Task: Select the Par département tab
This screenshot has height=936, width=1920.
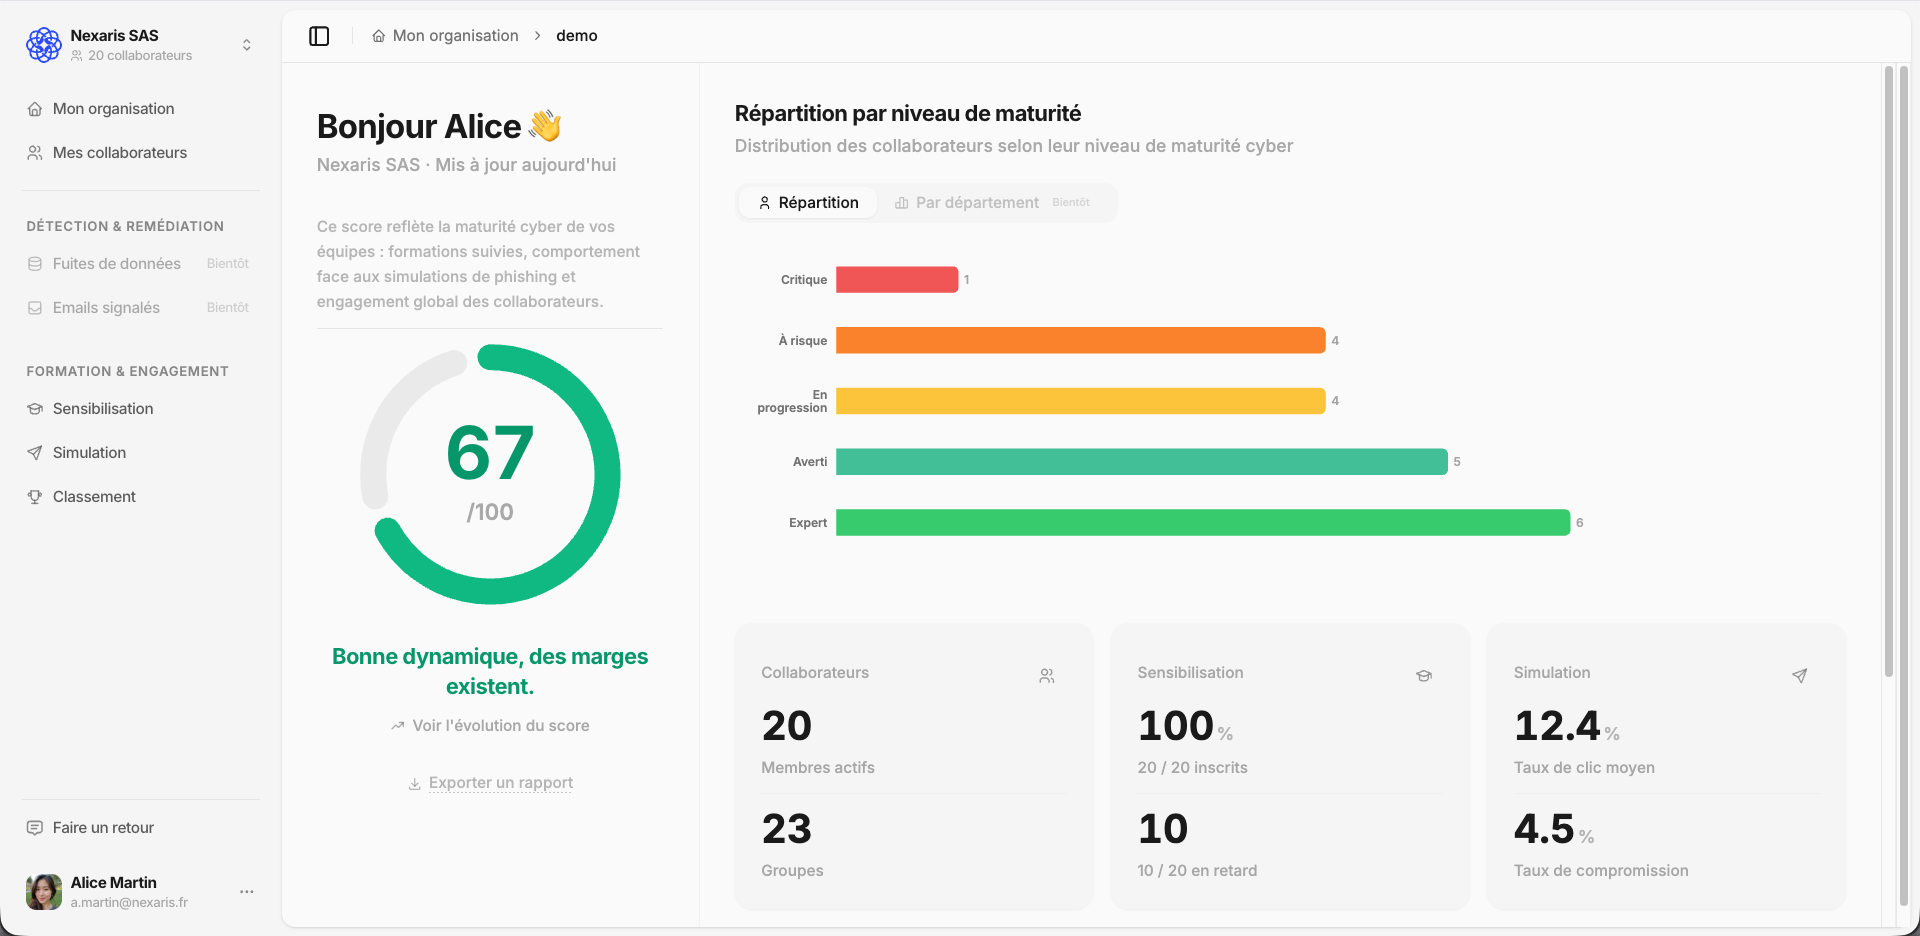Action: click(992, 203)
